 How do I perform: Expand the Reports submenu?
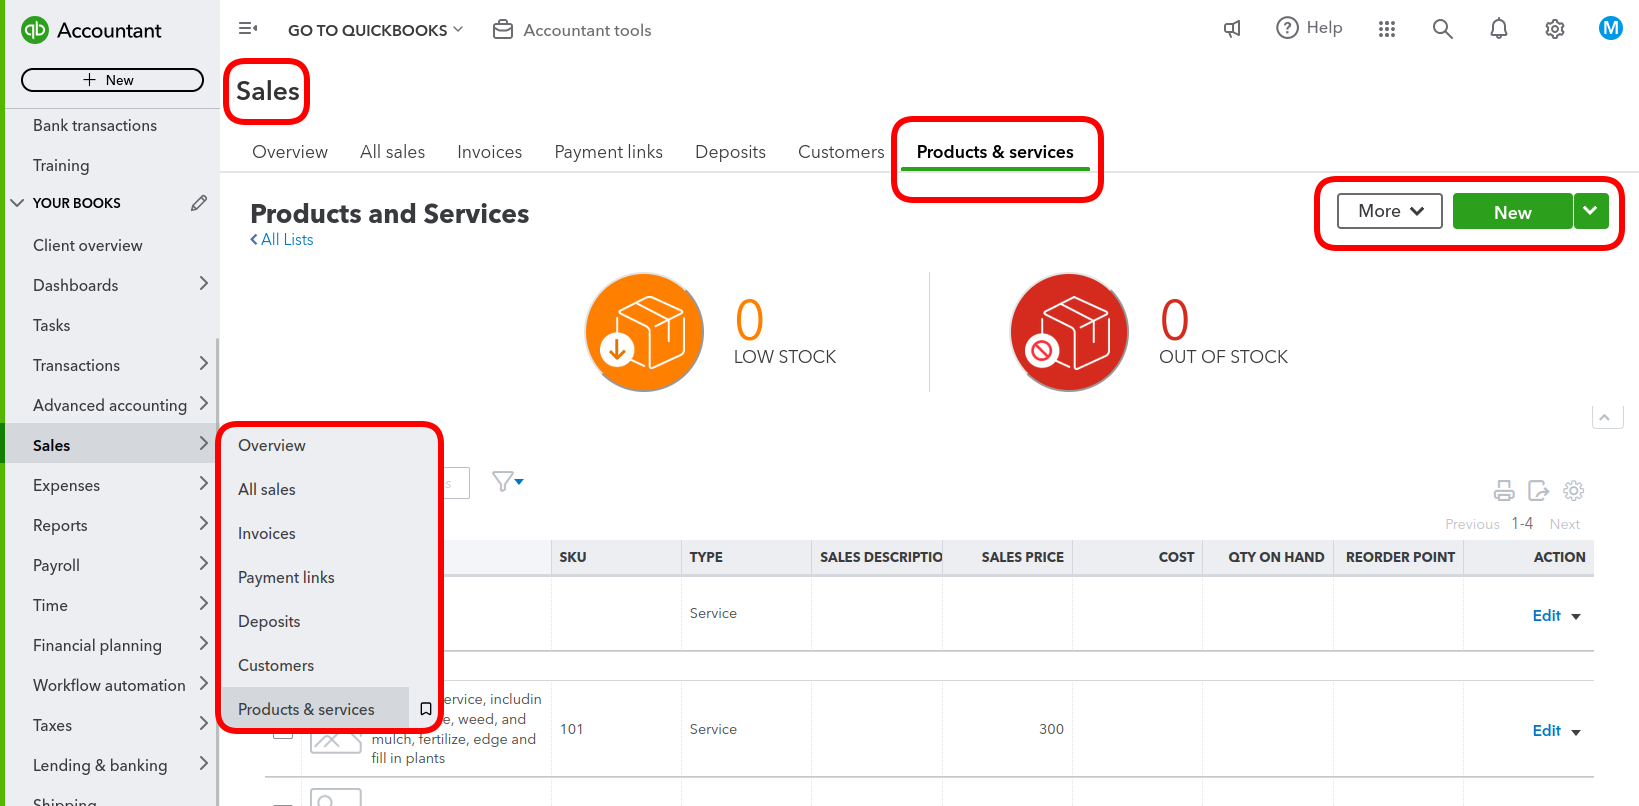203,524
